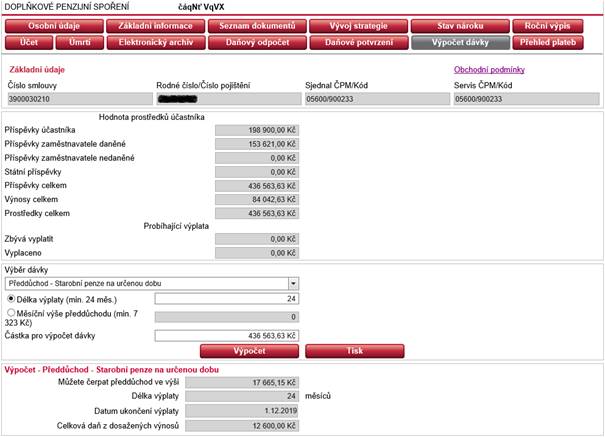Select Délka výplaty radio option

pyautogui.click(x=10, y=298)
